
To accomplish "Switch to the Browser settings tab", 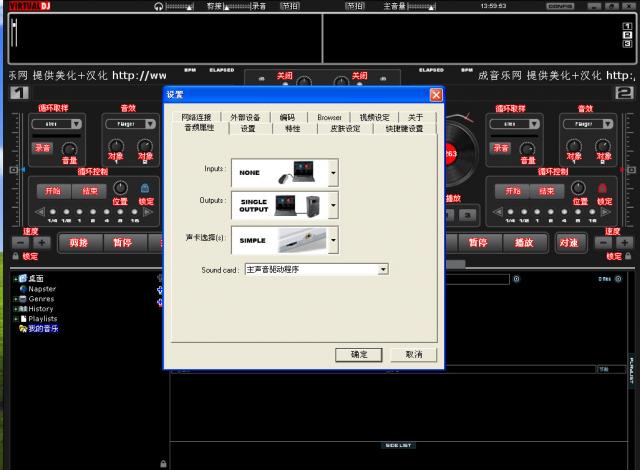I will pos(329,117).
